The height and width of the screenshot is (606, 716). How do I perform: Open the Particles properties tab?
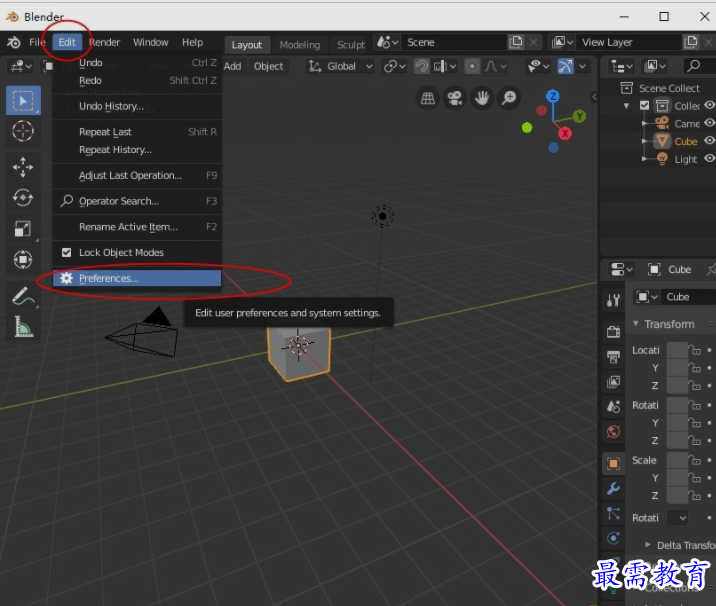click(613, 514)
